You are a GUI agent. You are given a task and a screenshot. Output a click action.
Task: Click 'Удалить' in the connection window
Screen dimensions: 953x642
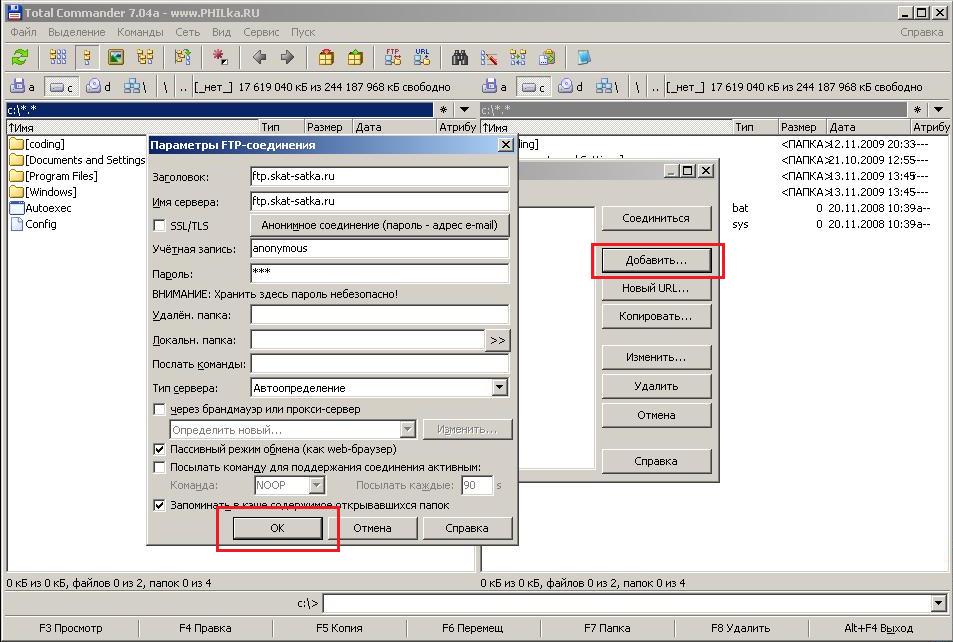(x=656, y=386)
